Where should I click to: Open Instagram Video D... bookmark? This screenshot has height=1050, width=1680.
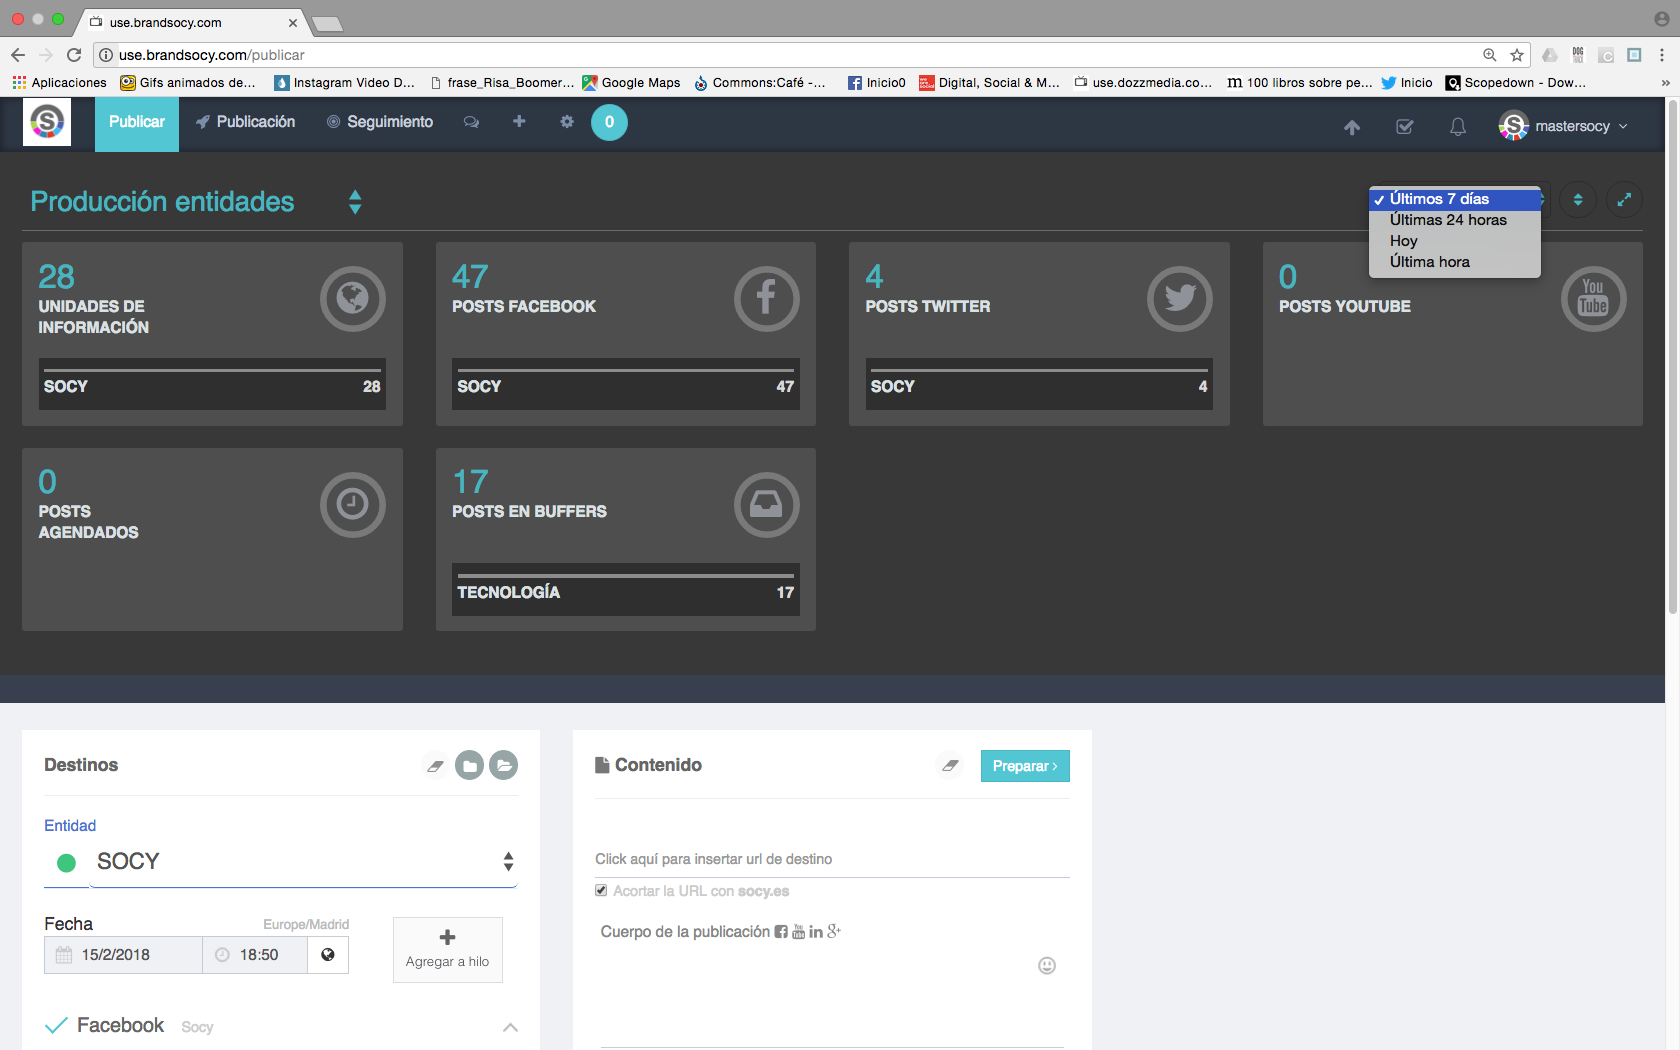[344, 83]
